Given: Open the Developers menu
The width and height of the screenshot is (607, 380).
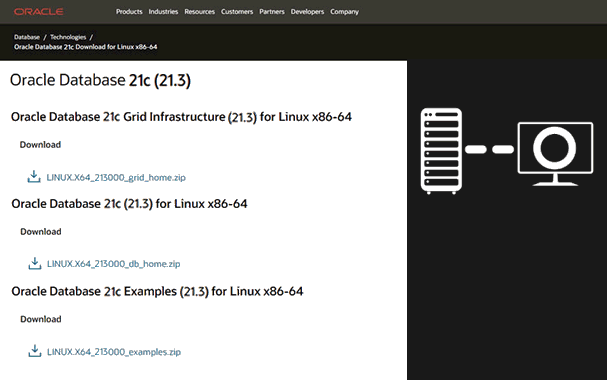Looking at the screenshot, I should click(x=307, y=12).
